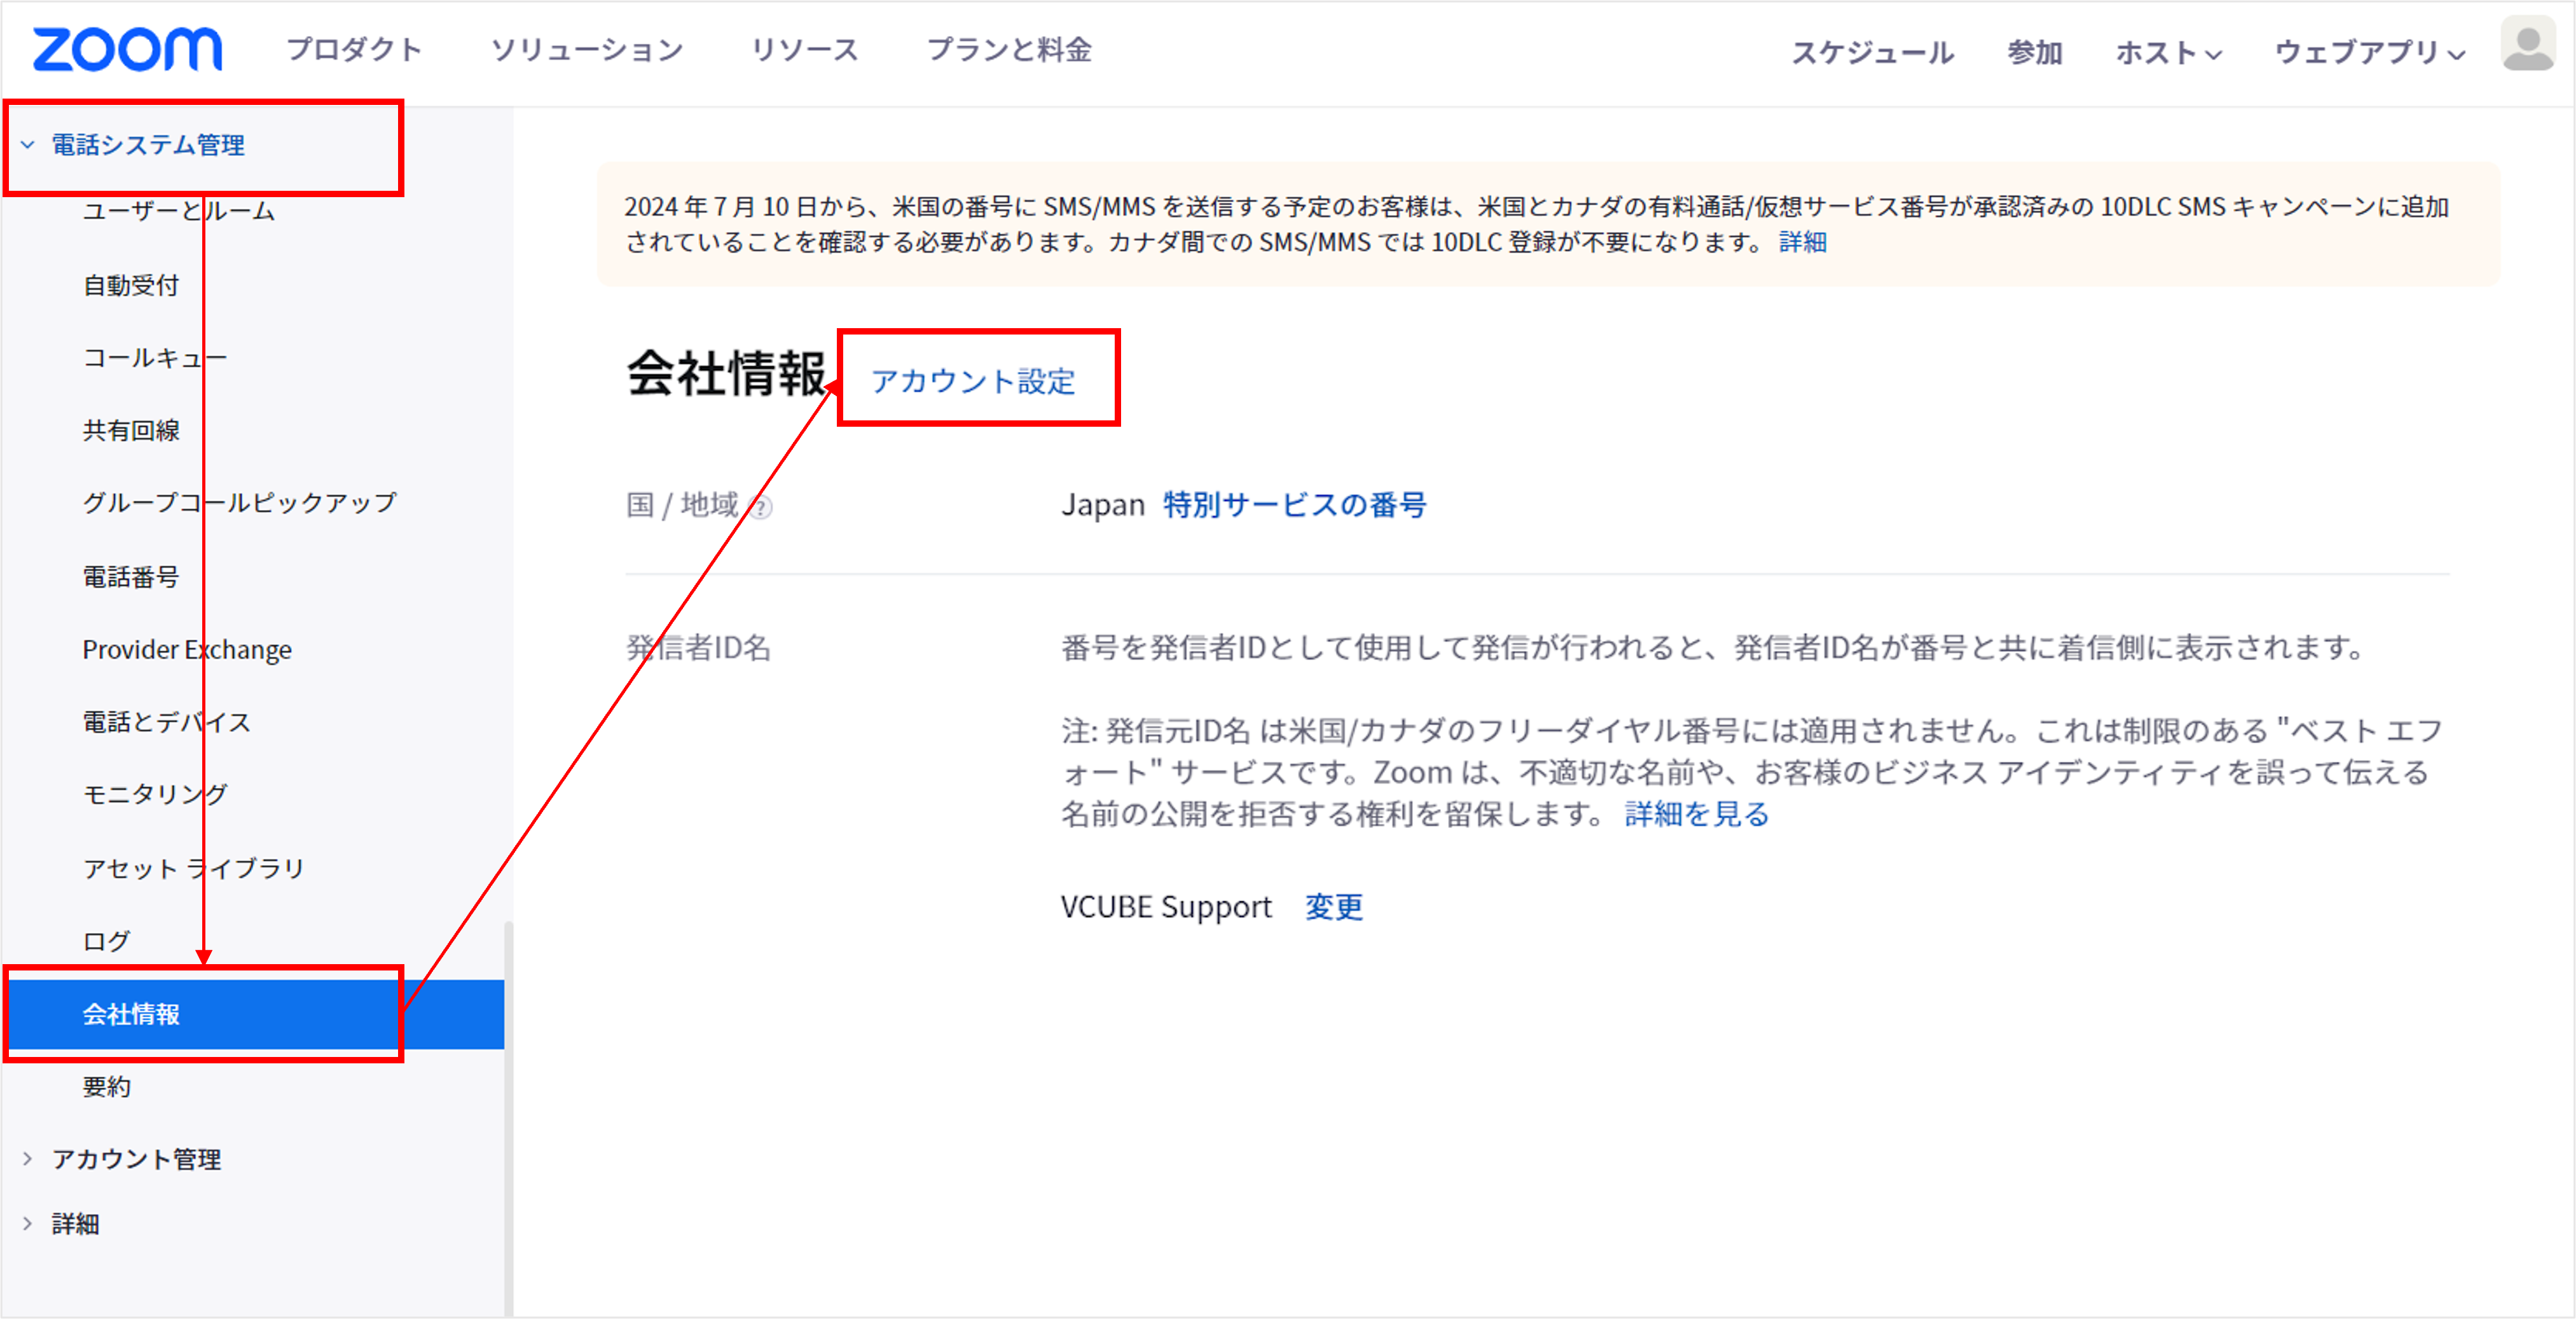Select 会社情報 in sidebar
Image resolution: width=2576 pixels, height=1319 pixels.
click(255, 1014)
